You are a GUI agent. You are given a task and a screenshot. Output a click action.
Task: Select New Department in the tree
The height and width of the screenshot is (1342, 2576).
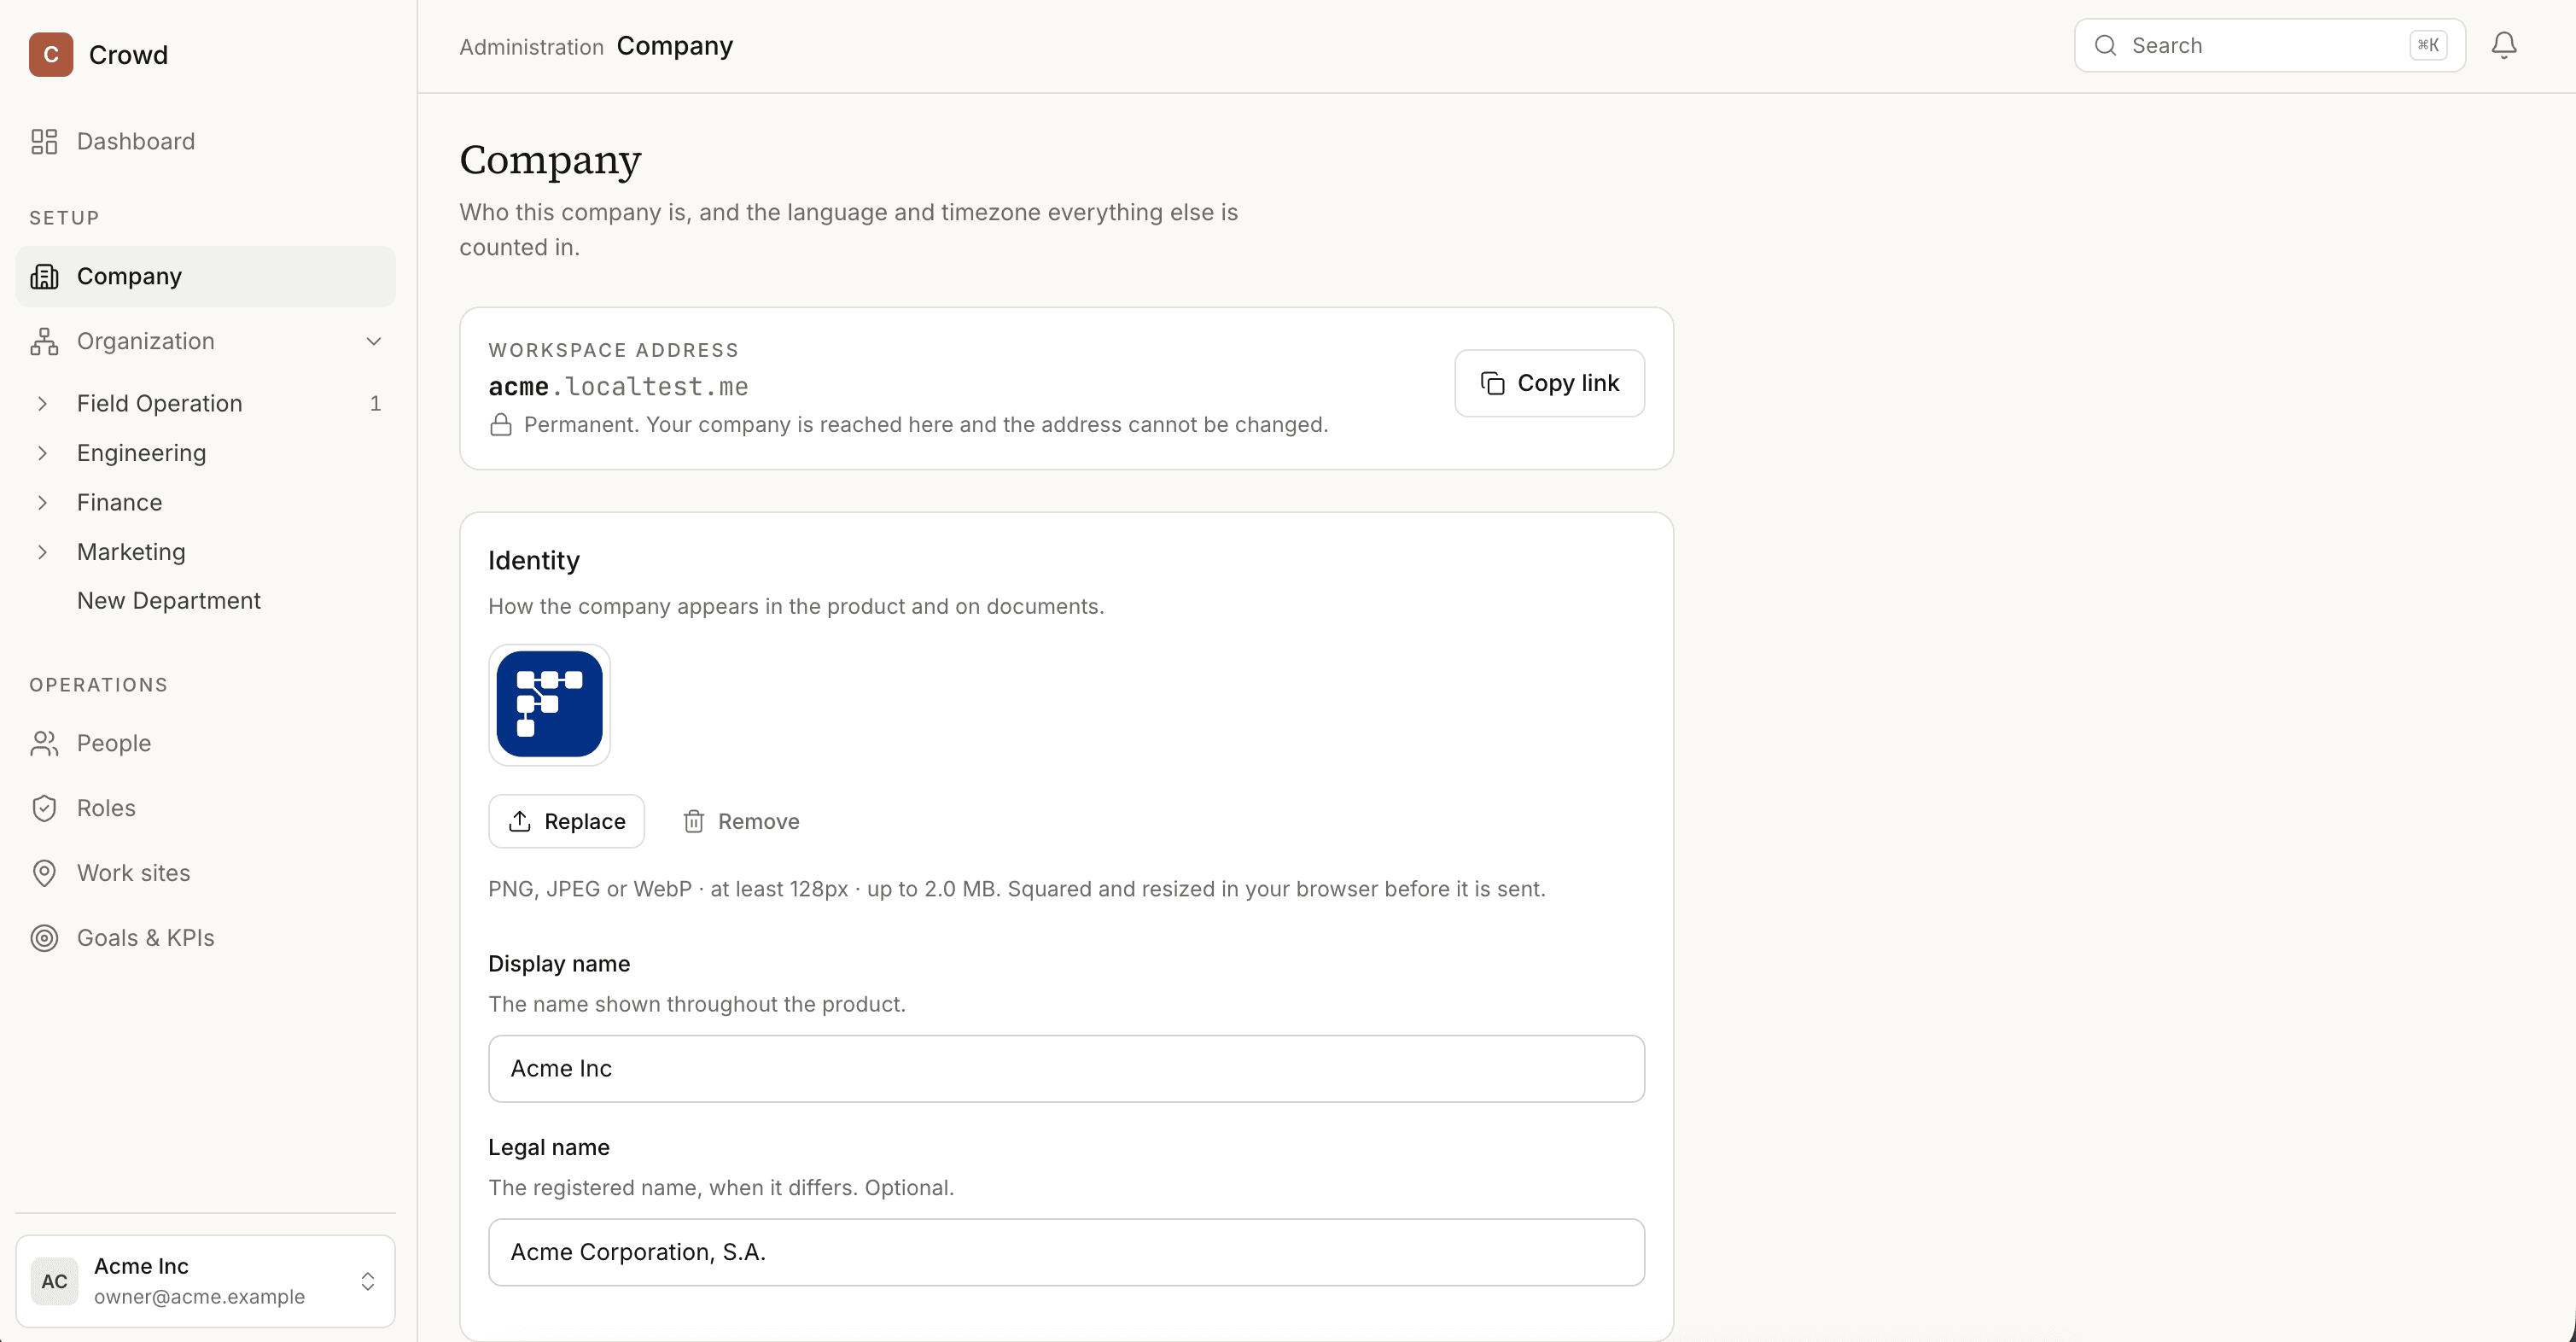click(169, 600)
